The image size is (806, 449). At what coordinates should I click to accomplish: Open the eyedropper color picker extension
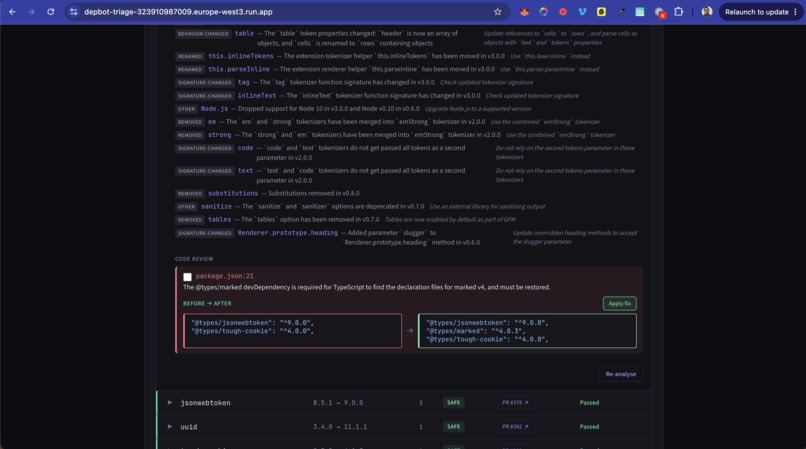620,12
